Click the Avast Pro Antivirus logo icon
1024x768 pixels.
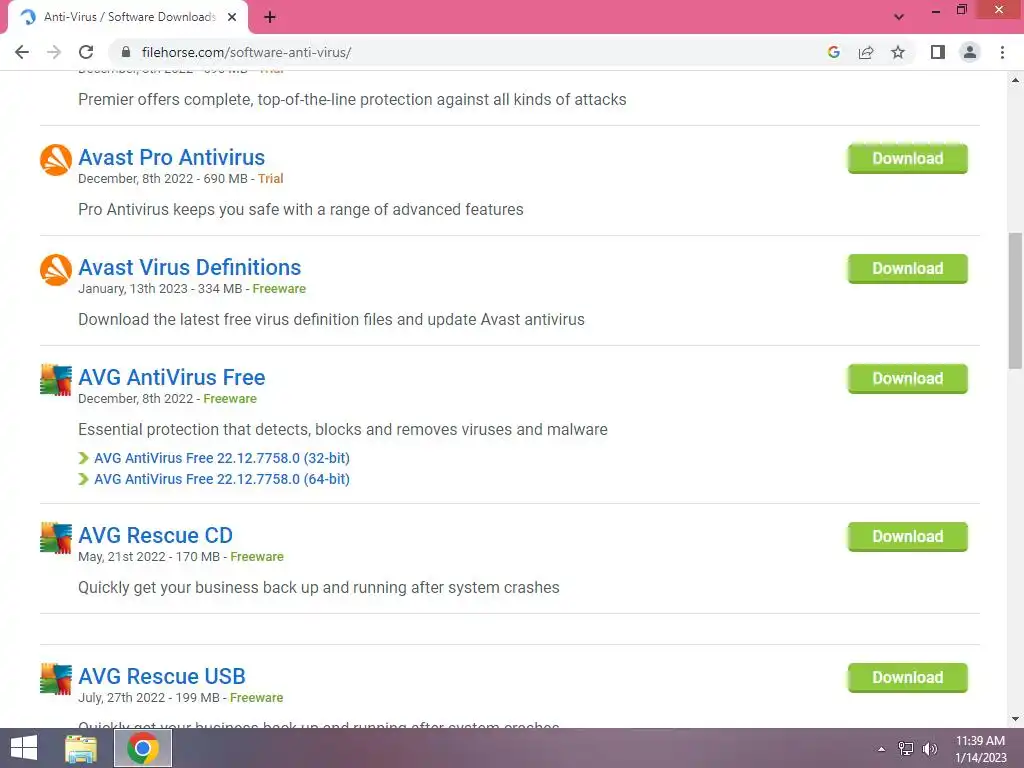point(56,160)
